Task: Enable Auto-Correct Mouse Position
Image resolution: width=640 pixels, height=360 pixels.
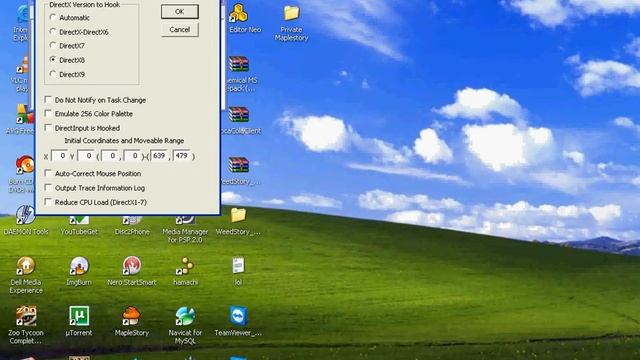Action: (48, 173)
